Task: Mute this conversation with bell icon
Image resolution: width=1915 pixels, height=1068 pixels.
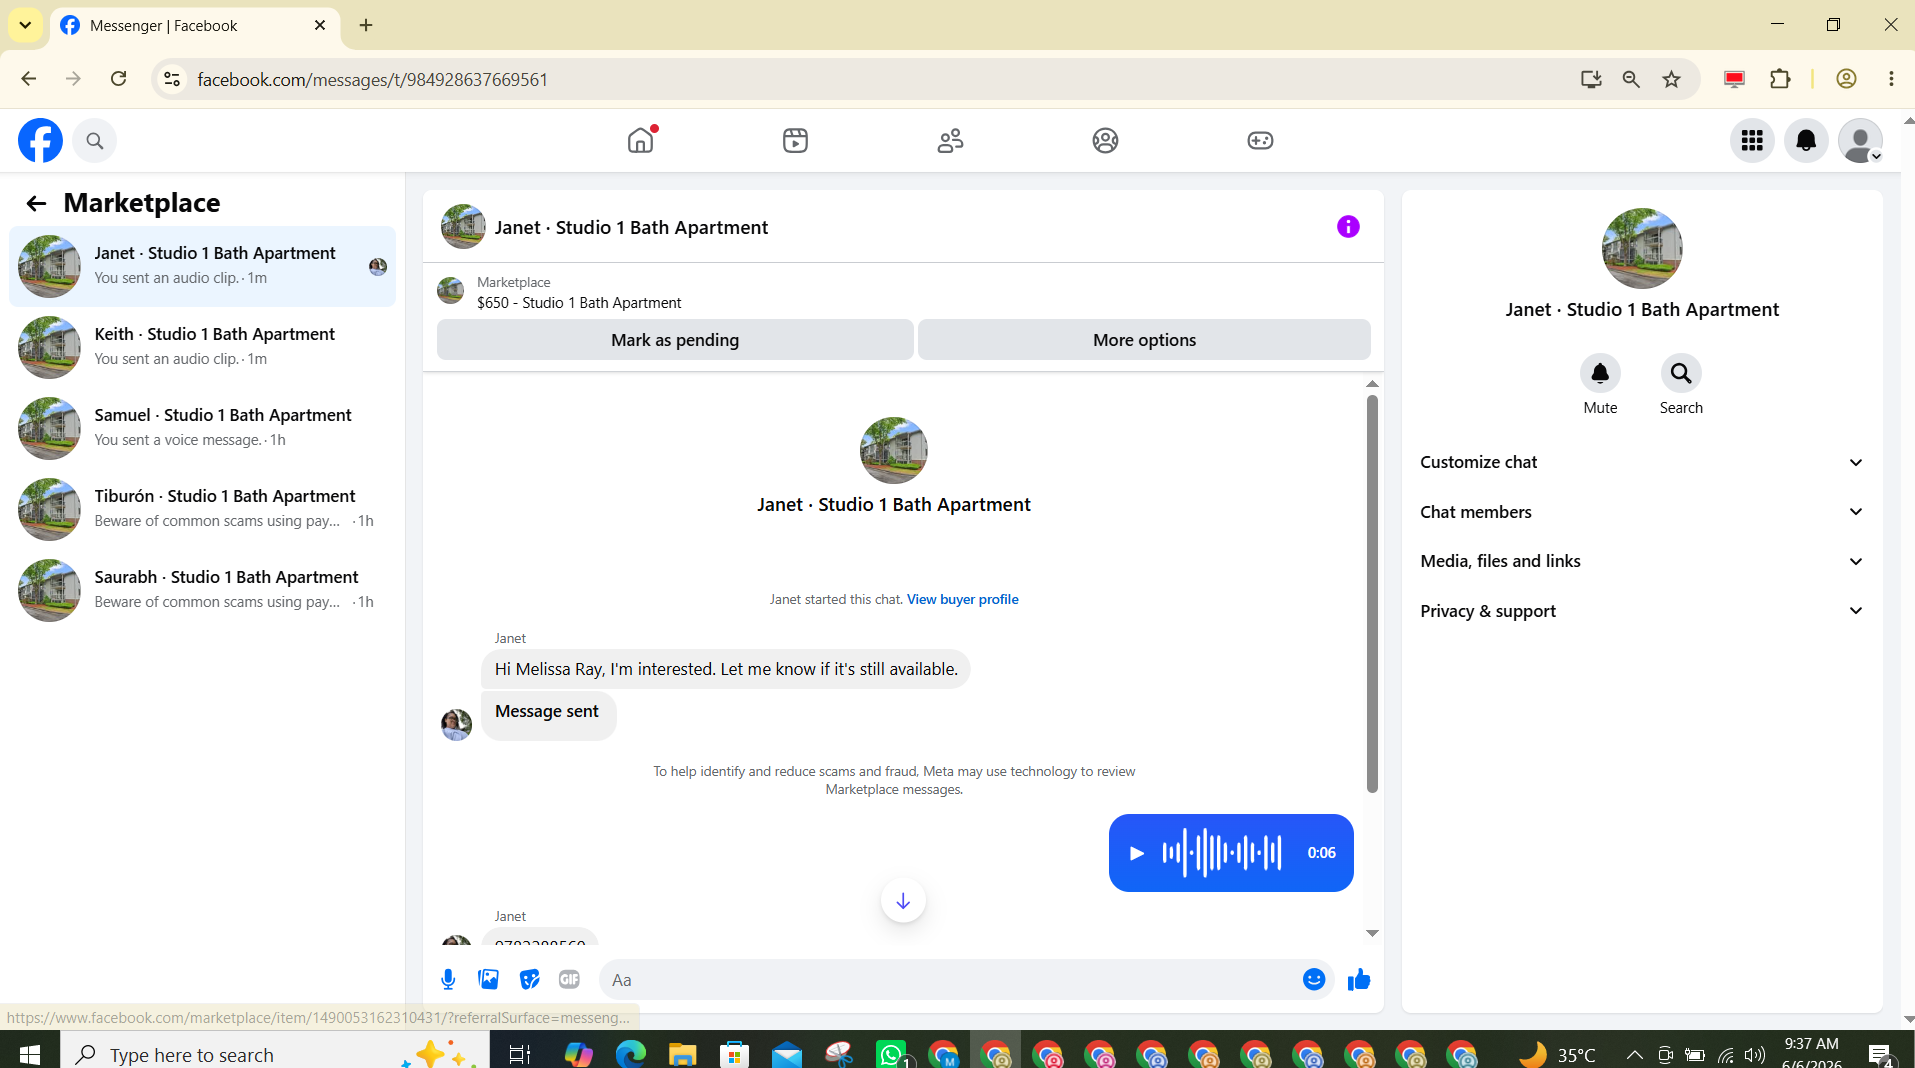Action: (1600, 373)
